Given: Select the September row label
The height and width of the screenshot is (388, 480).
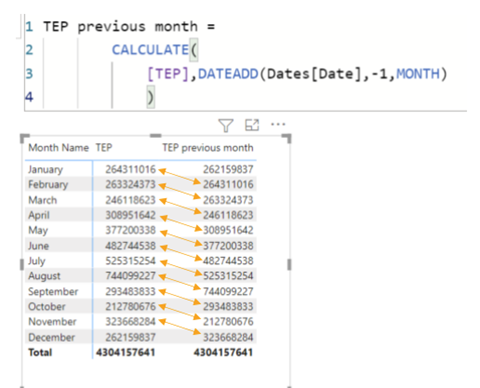Looking at the screenshot, I should tap(53, 291).
